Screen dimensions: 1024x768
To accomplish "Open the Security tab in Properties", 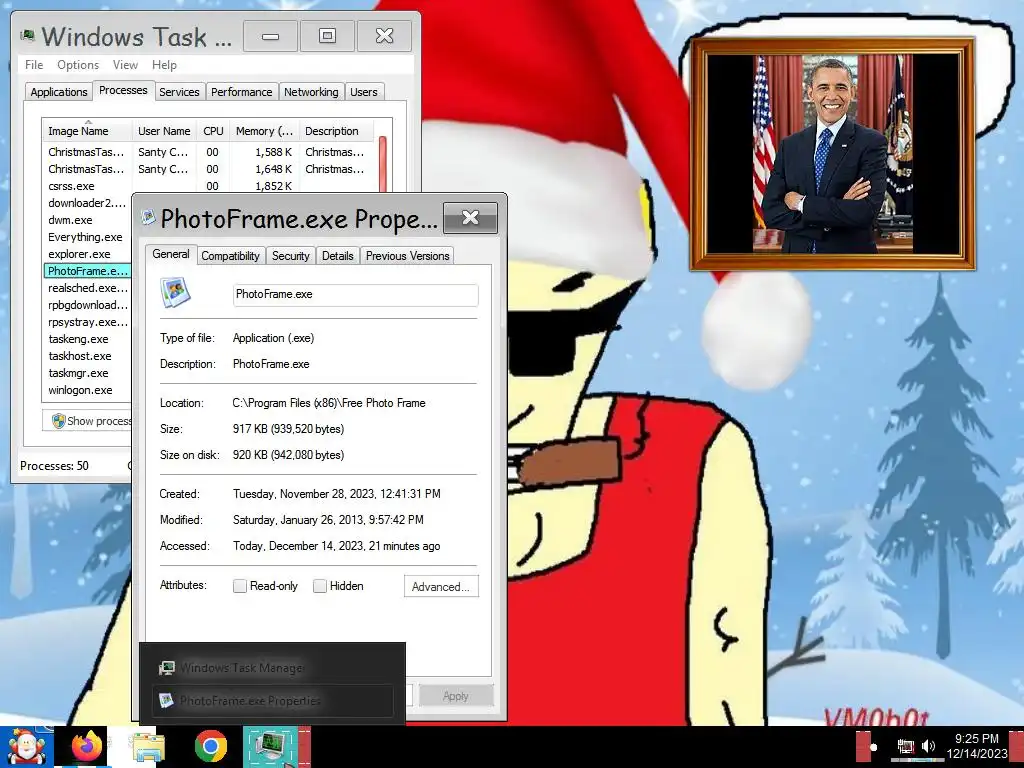I will pos(291,256).
